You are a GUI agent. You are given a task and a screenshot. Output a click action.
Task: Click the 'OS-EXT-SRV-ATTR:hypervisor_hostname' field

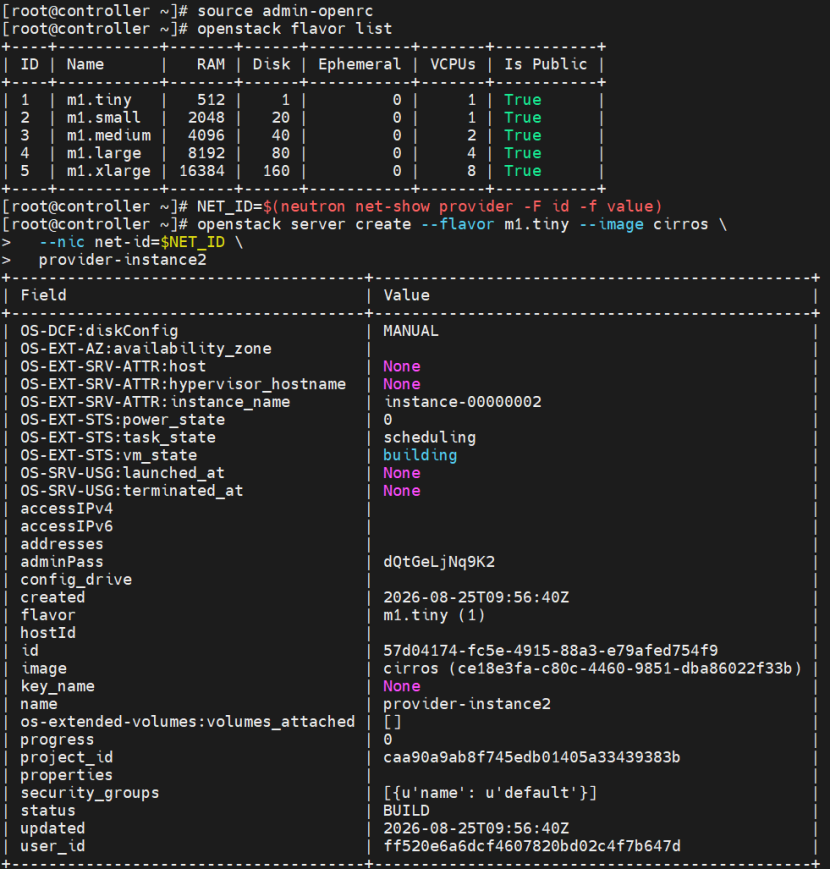(183, 384)
